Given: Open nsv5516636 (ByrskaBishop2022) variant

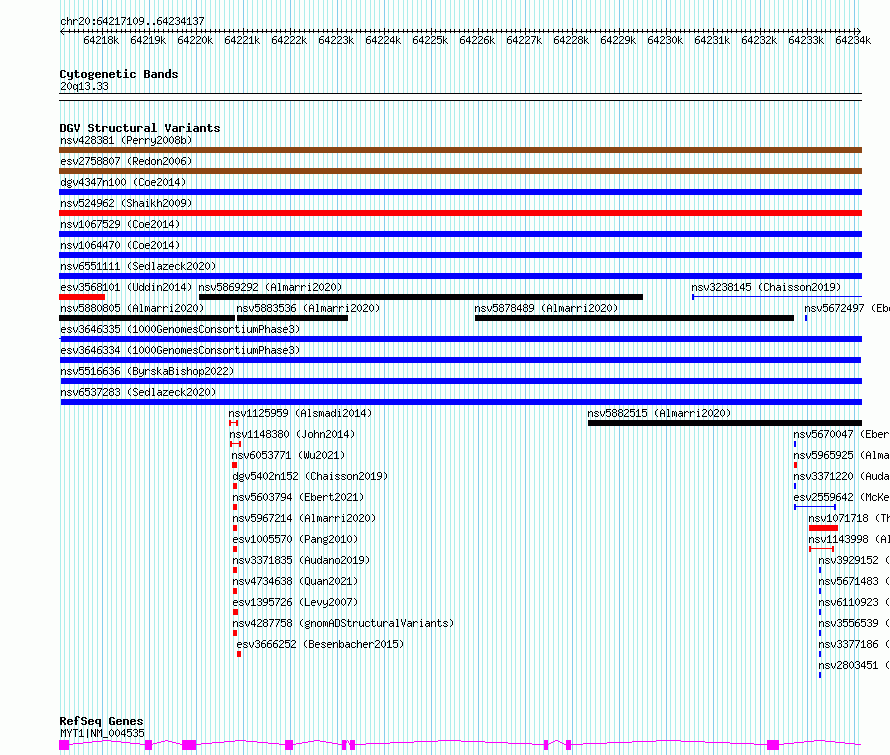Looking at the screenshot, I should coord(147,371).
